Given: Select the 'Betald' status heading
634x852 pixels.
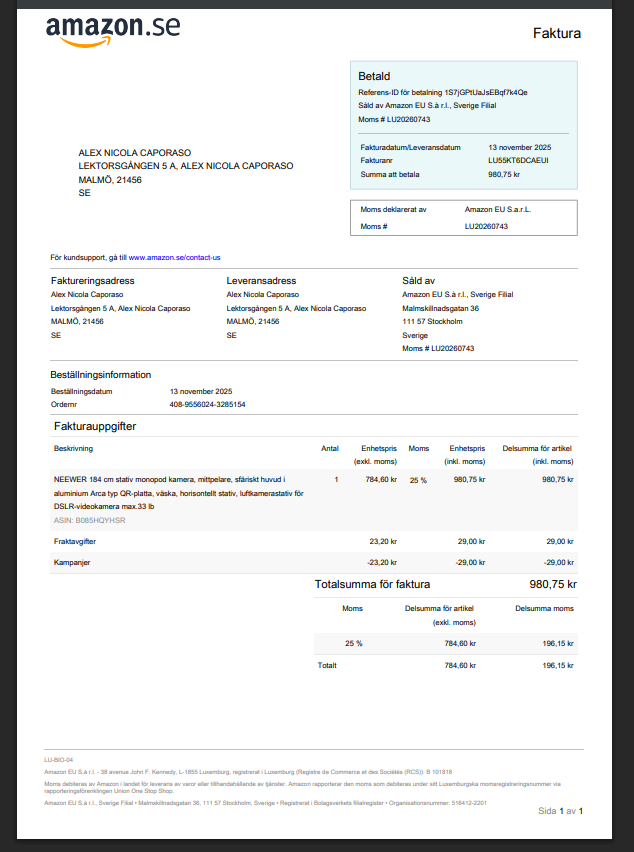Looking at the screenshot, I should 374,76.
